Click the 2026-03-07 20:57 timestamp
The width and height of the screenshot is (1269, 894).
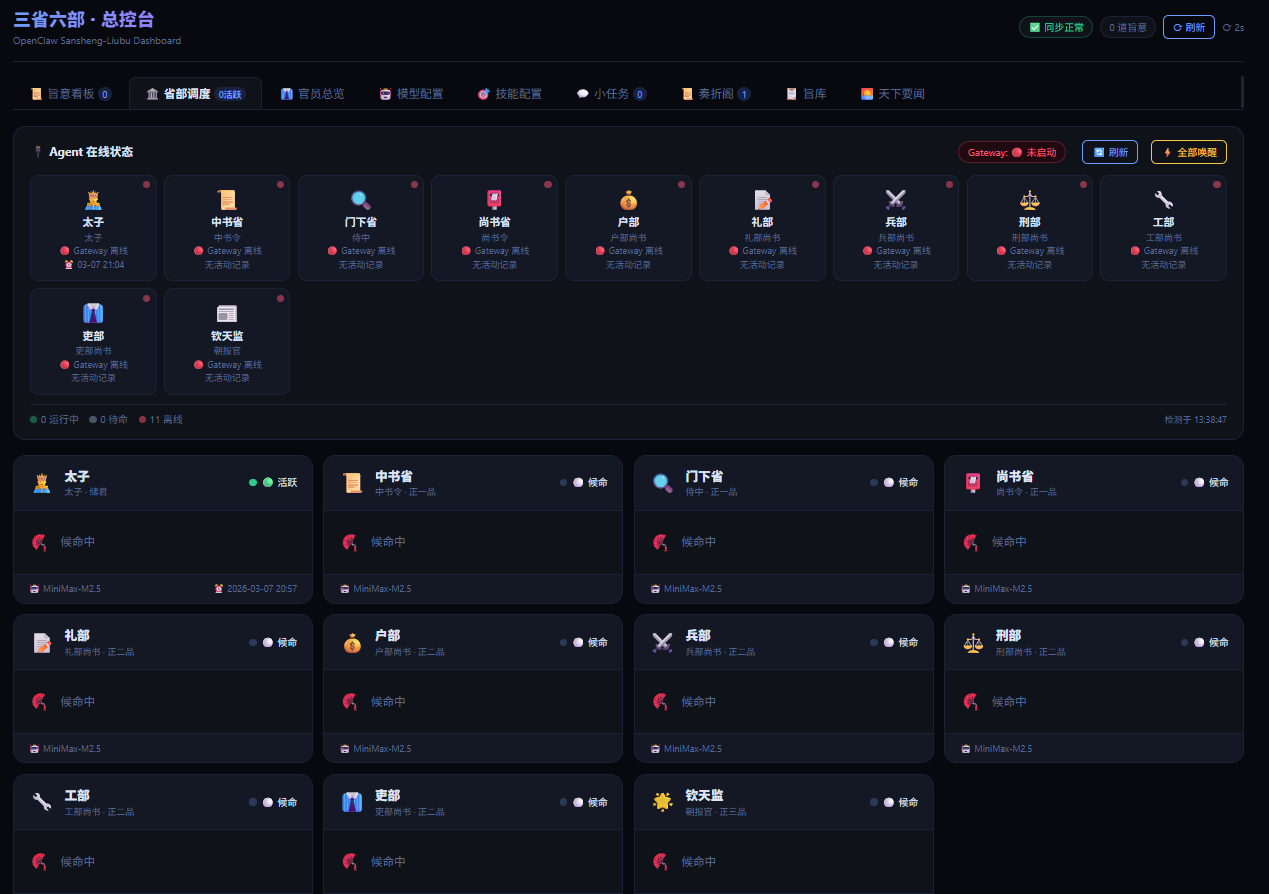coord(261,589)
